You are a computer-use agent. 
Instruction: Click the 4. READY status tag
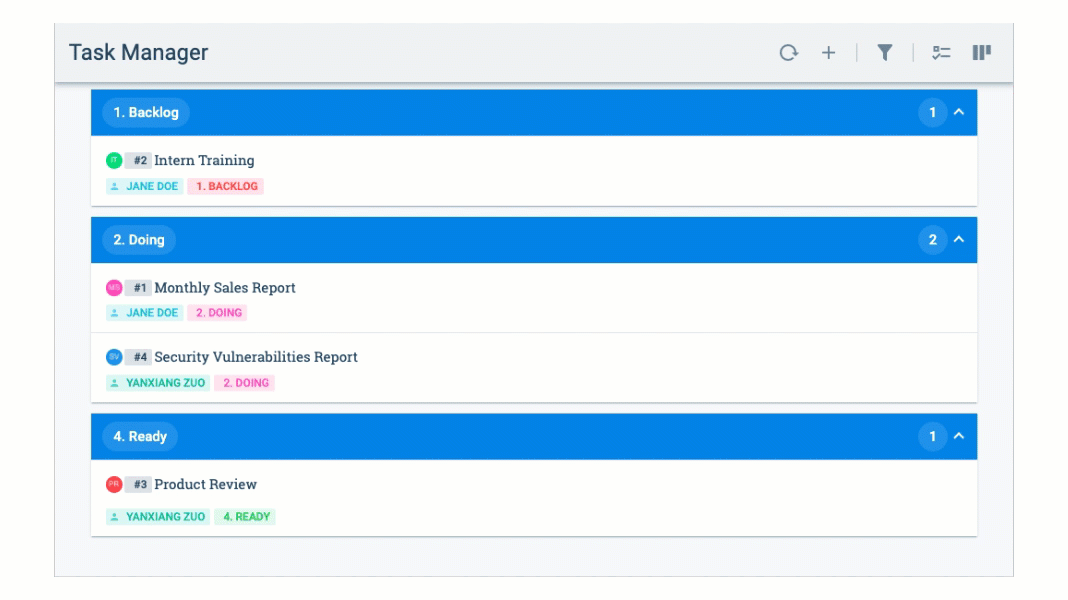245,517
